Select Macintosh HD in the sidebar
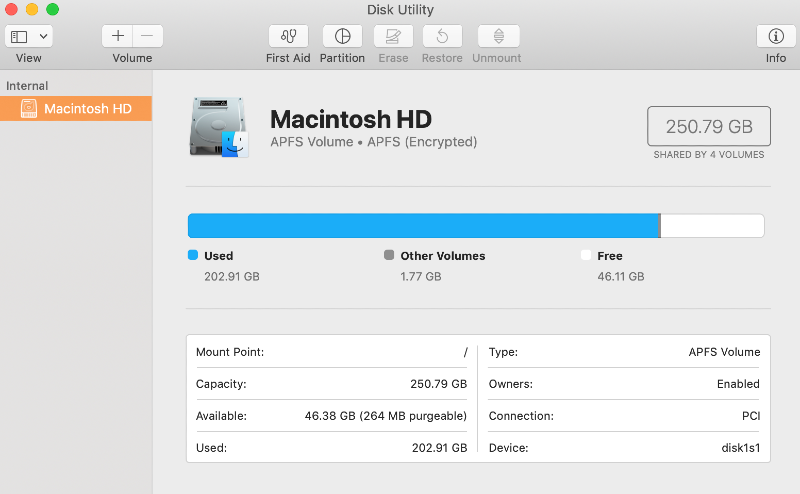800x494 pixels. pos(76,108)
